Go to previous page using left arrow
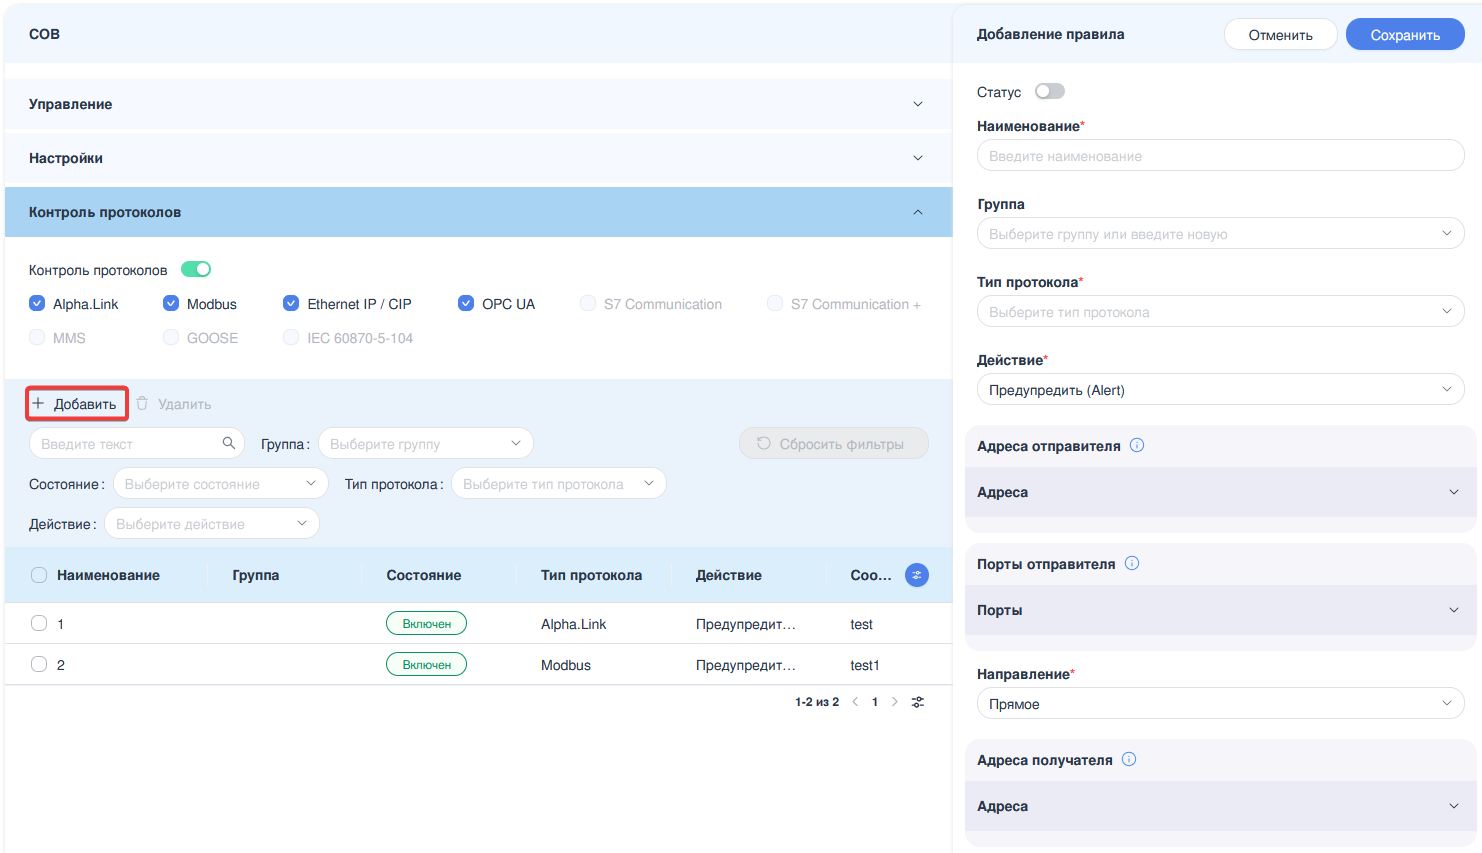The image size is (1482, 853). [855, 702]
